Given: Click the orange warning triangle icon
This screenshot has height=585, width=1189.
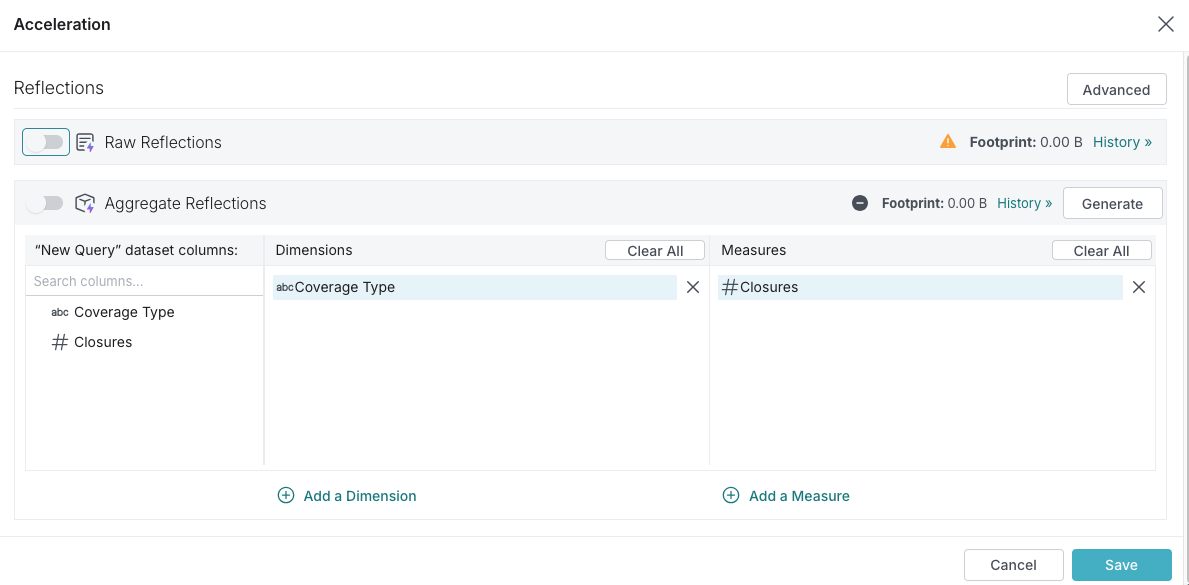Looking at the screenshot, I should (948, 142).
